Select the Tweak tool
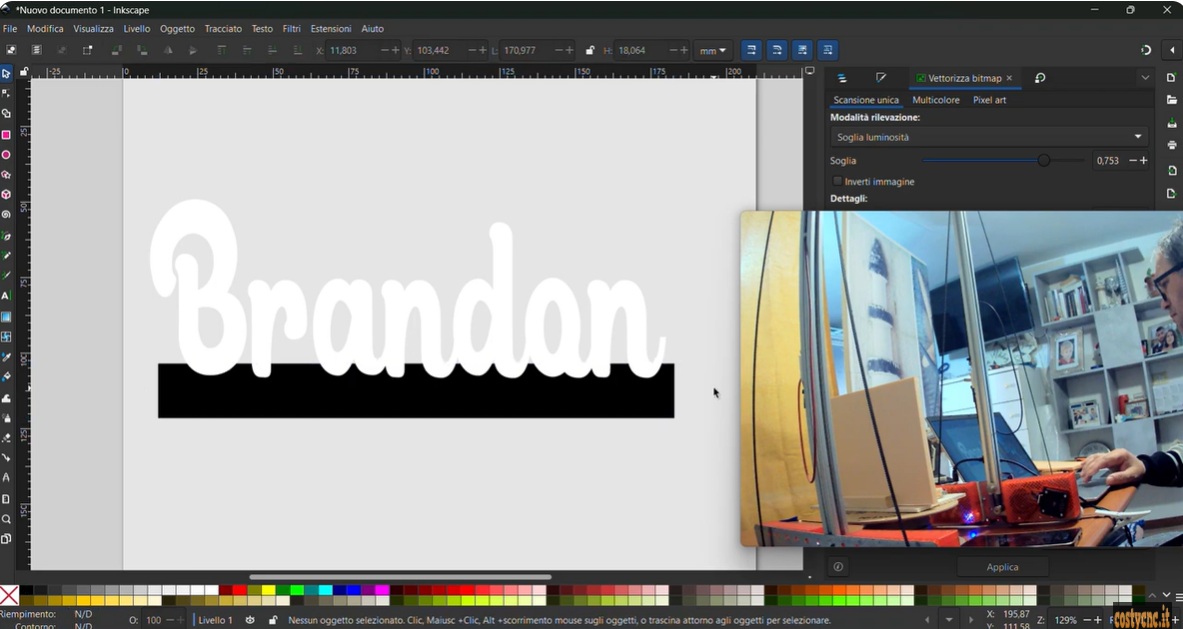 6,397
